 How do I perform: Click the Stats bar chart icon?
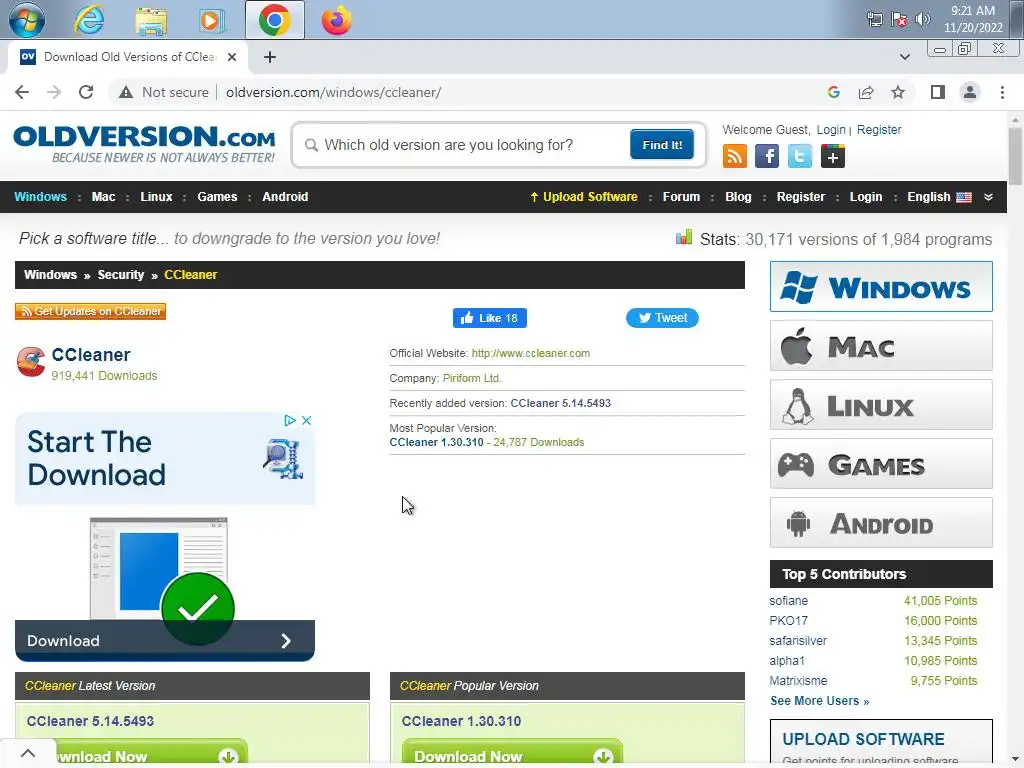(x=684, y=238)
